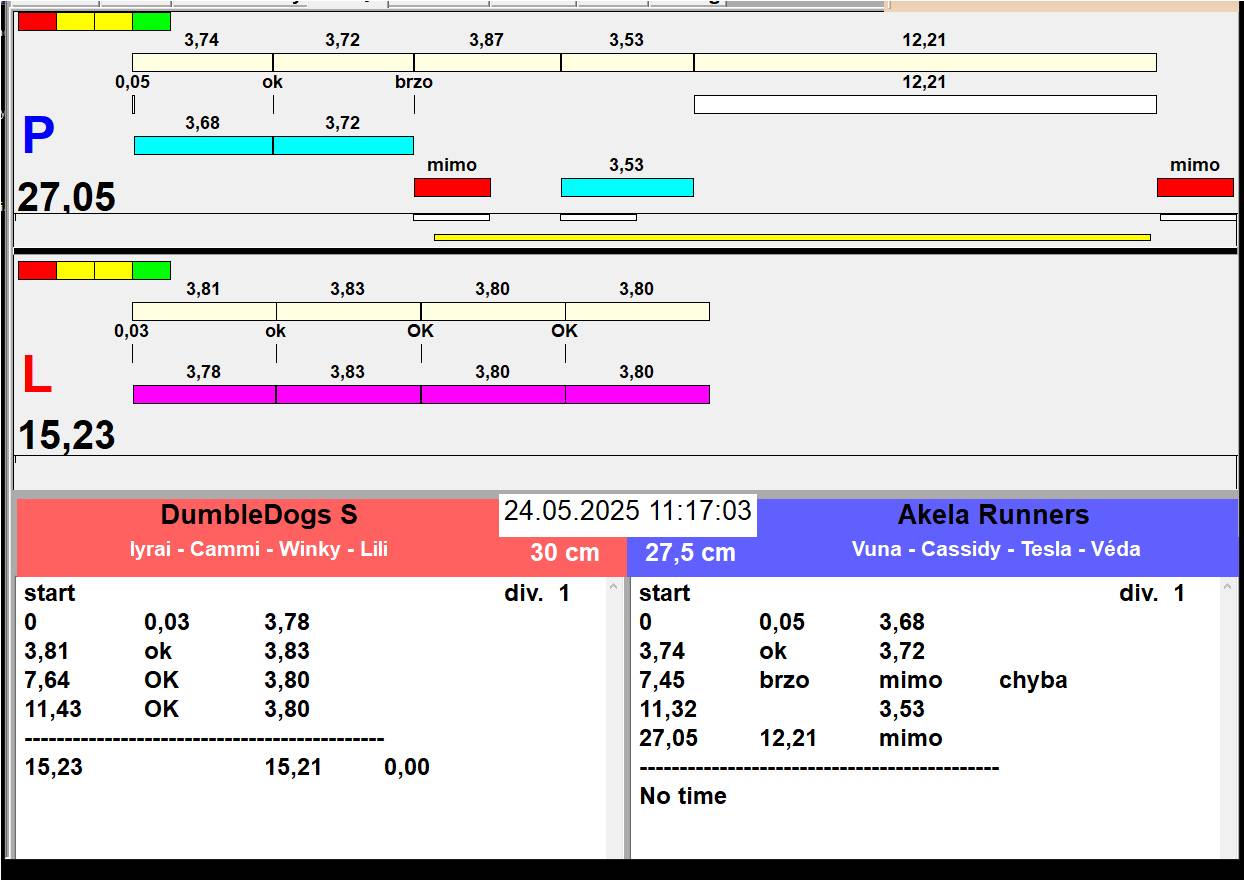Click the large blue P lane letter

point(38,136)
